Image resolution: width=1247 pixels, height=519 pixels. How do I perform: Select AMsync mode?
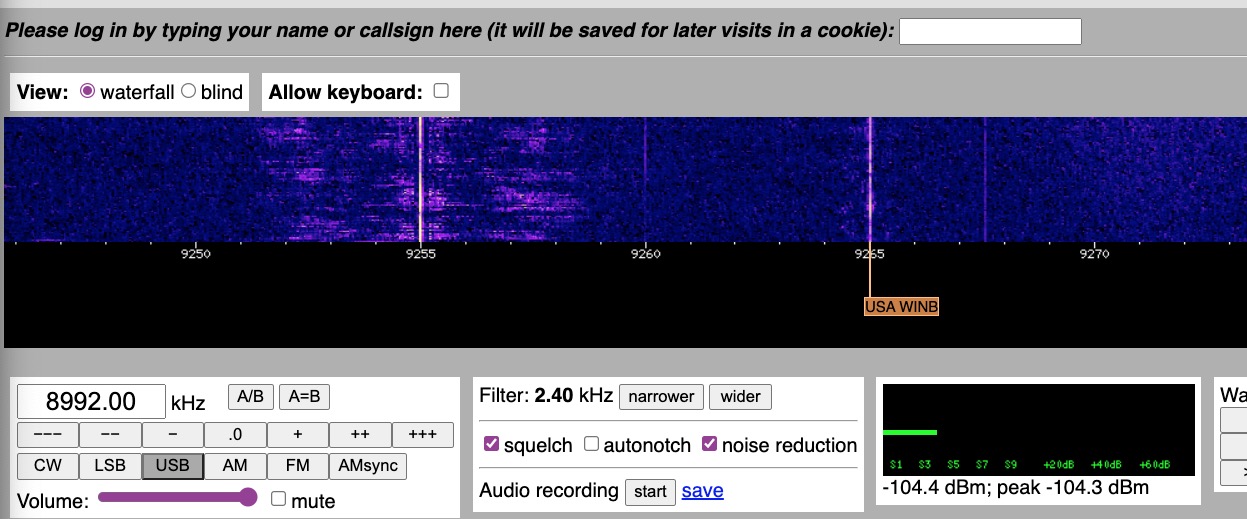[x=368, y=466]
